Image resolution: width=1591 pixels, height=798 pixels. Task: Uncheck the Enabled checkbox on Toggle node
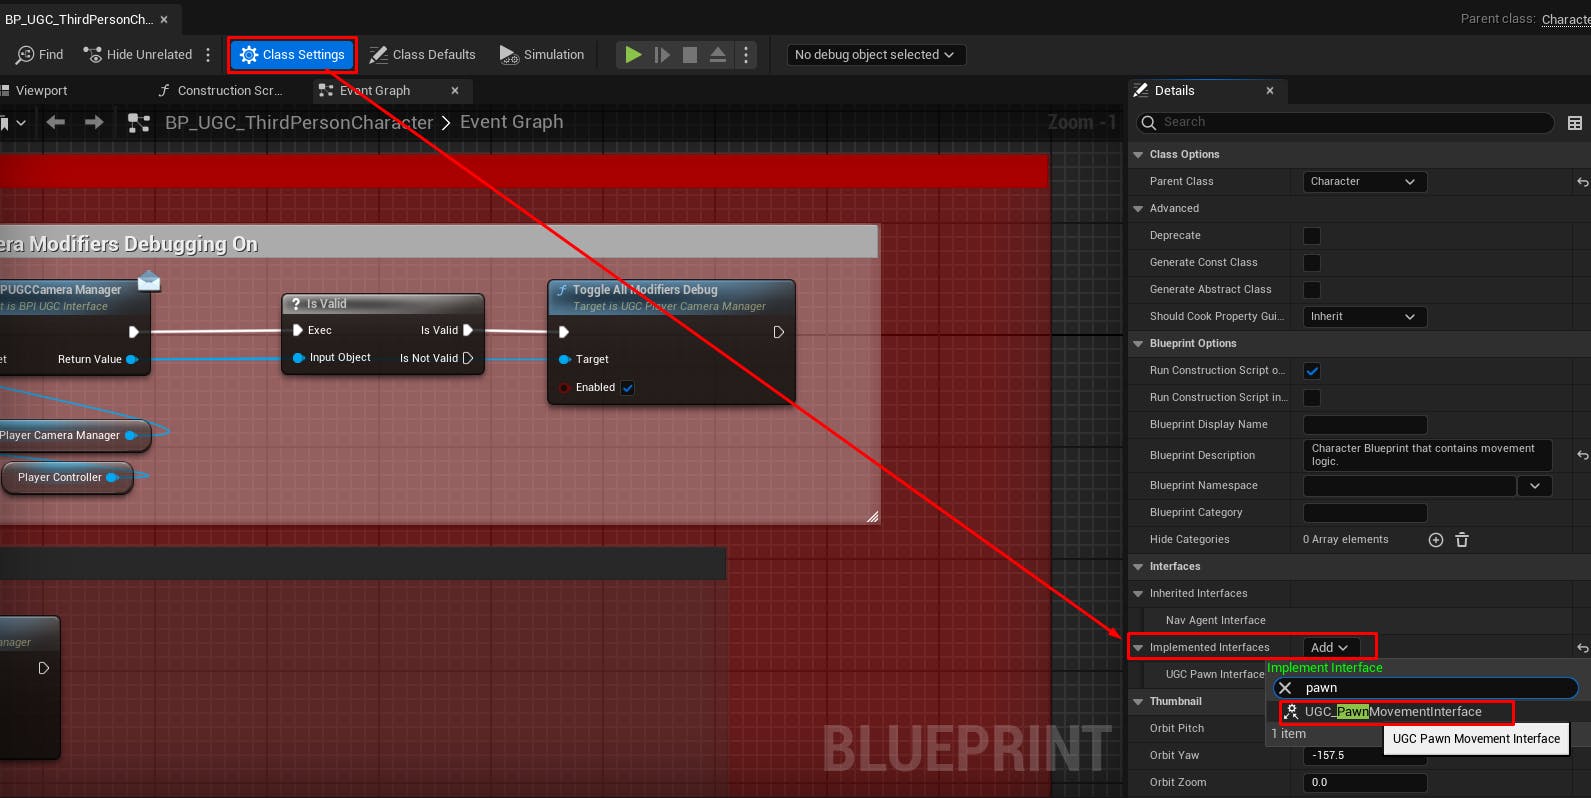(x=628, y=388)
